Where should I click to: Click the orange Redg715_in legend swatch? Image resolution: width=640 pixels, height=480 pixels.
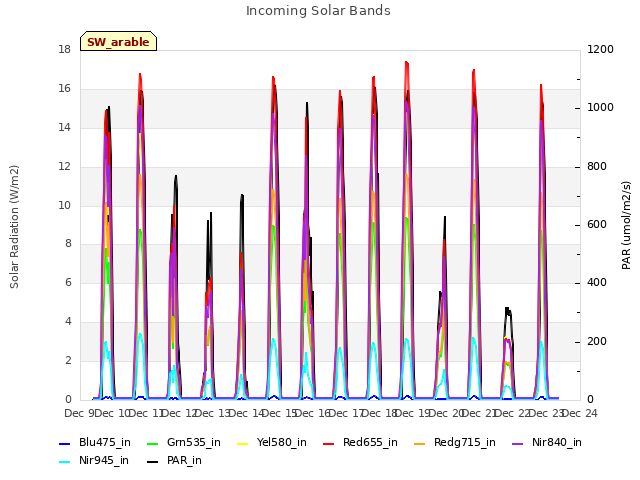click(x=420, y=444)
